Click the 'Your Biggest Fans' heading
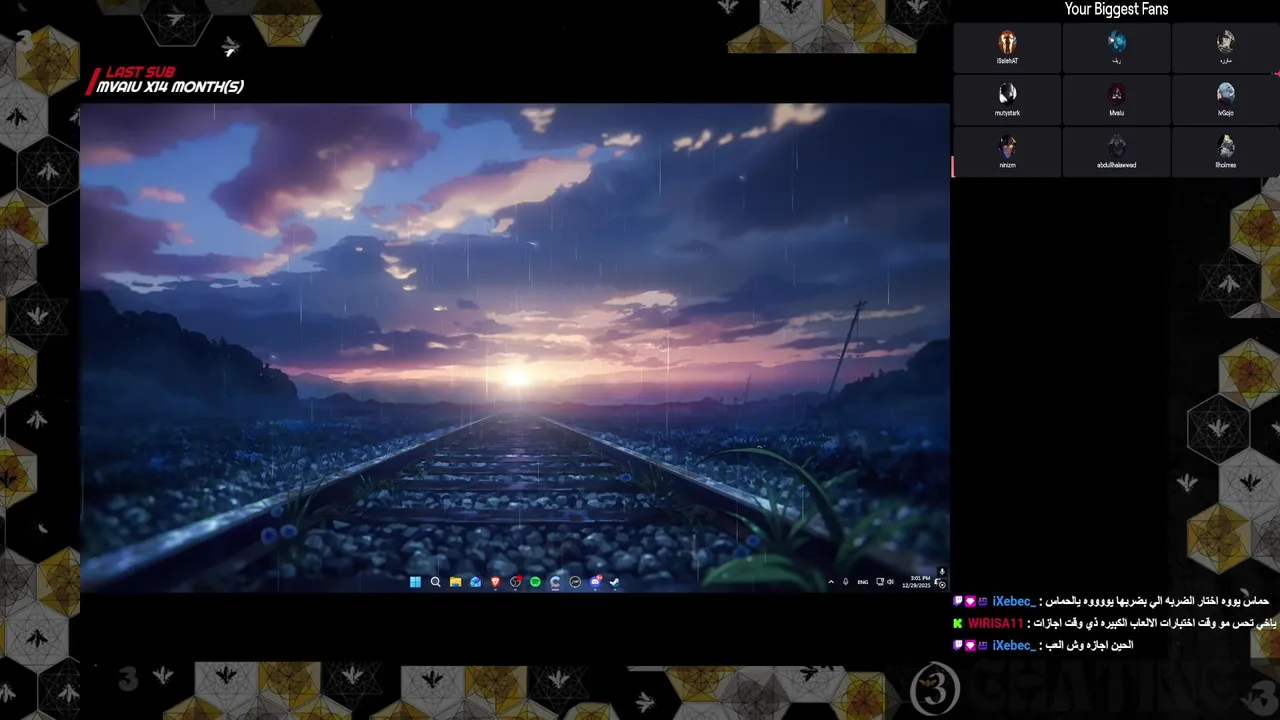 click(x=1116, y=9)
